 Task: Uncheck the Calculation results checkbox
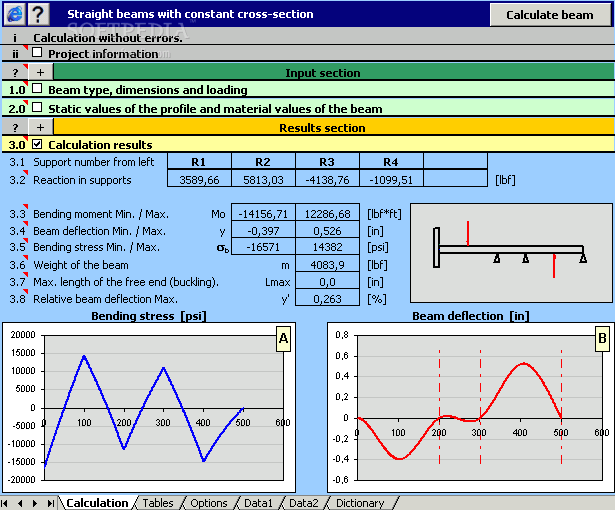[37, 144]
